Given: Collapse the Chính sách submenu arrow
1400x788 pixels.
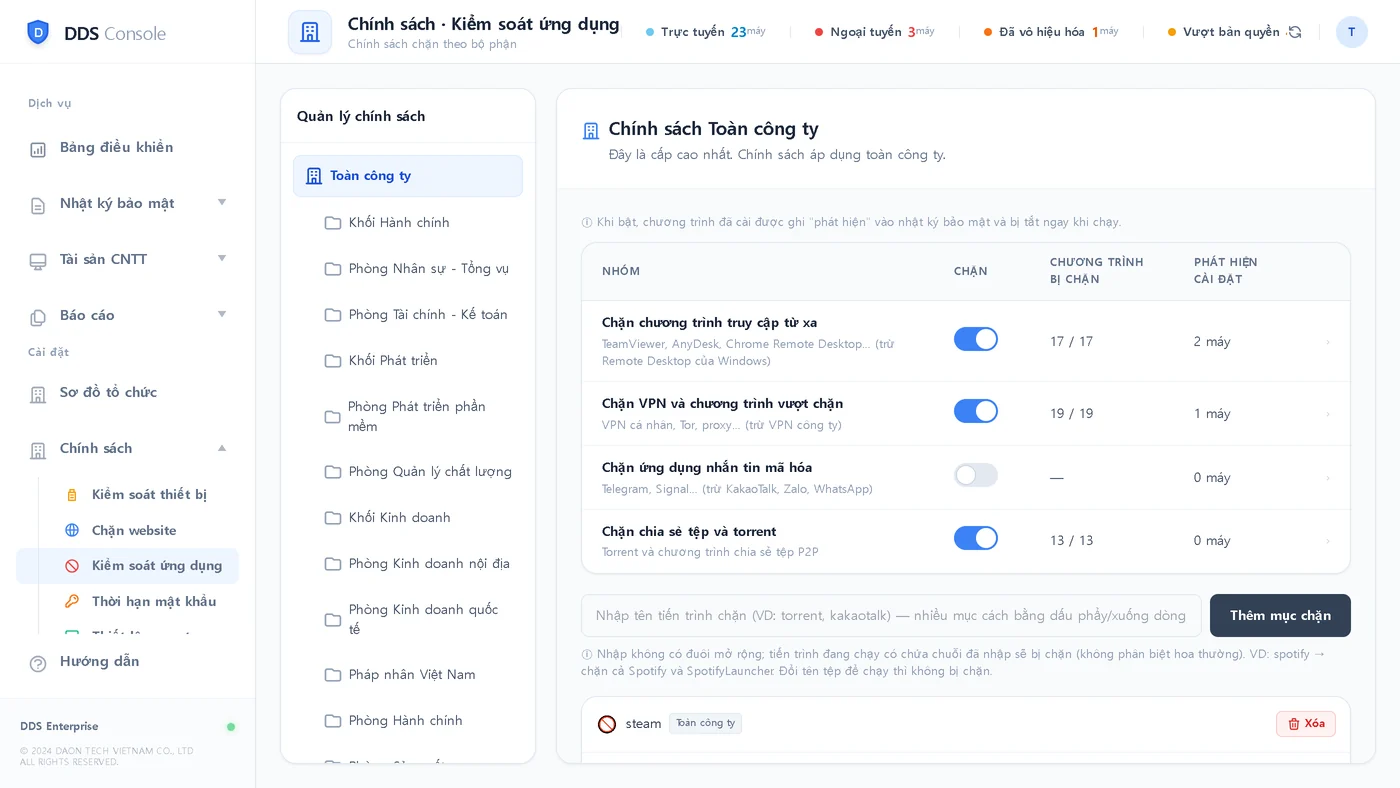Looking at the screenshot, I should (x=222, y=447).
